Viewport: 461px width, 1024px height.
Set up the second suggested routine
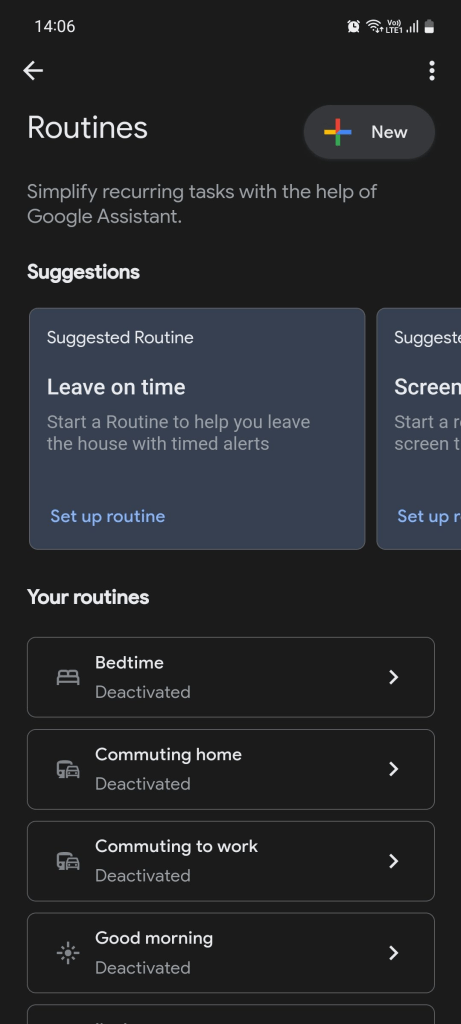tap(429, 516)
